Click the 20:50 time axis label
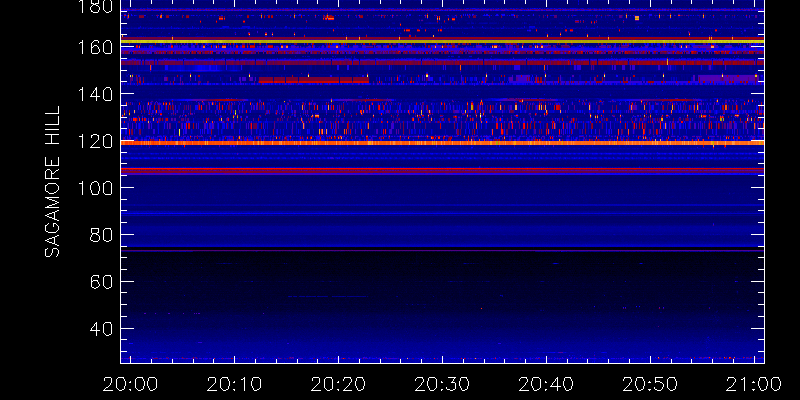This screenshot has height=400, width=800. pyautogui.click(x=650, y=384)
